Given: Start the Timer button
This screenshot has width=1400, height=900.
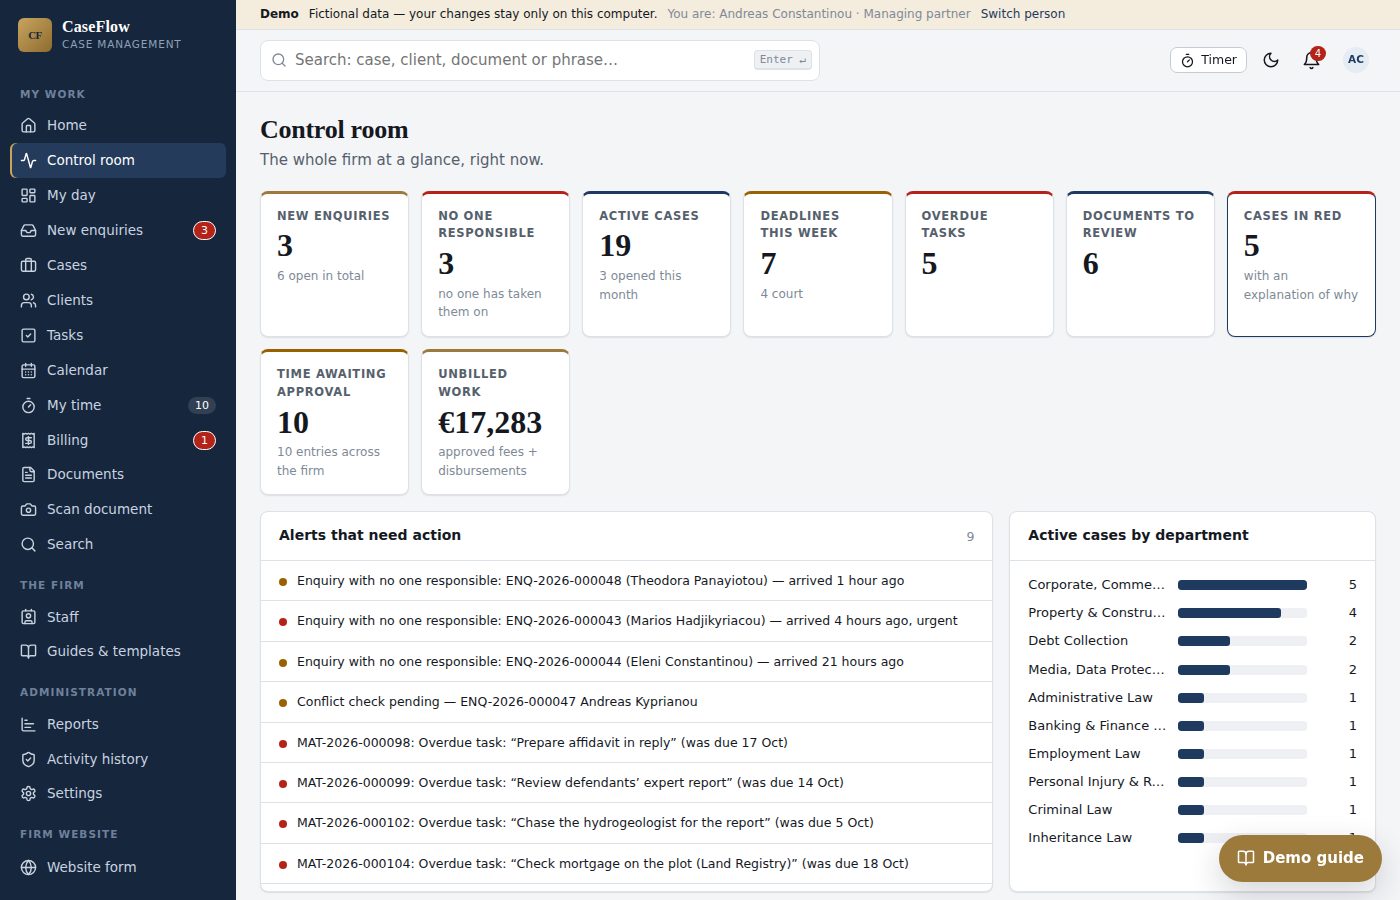Looking at the screenshot, I should click(1208, 60).
